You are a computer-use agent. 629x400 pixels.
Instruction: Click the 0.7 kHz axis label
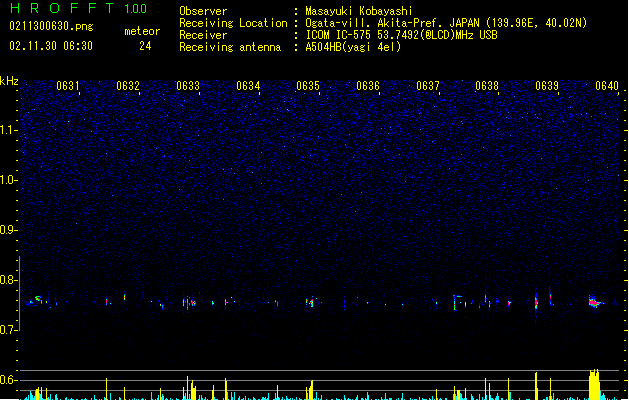8,330
